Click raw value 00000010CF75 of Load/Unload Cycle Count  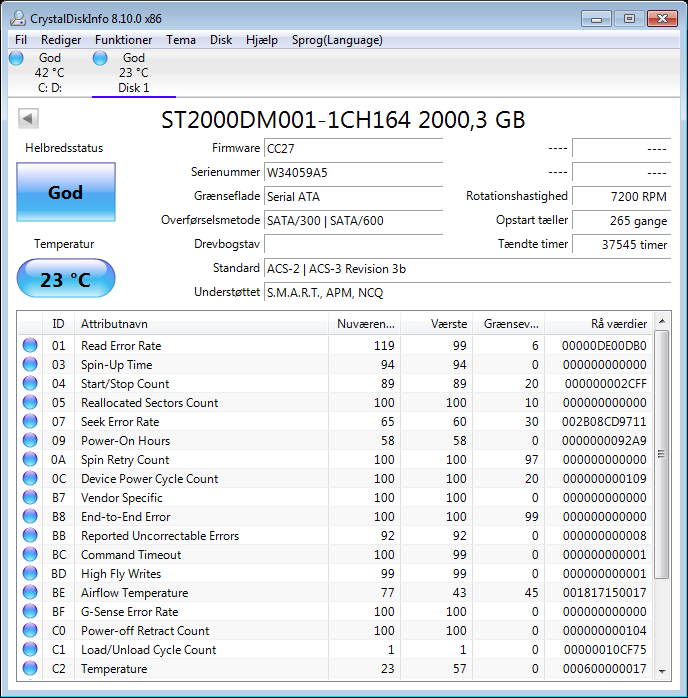(605, 649)
